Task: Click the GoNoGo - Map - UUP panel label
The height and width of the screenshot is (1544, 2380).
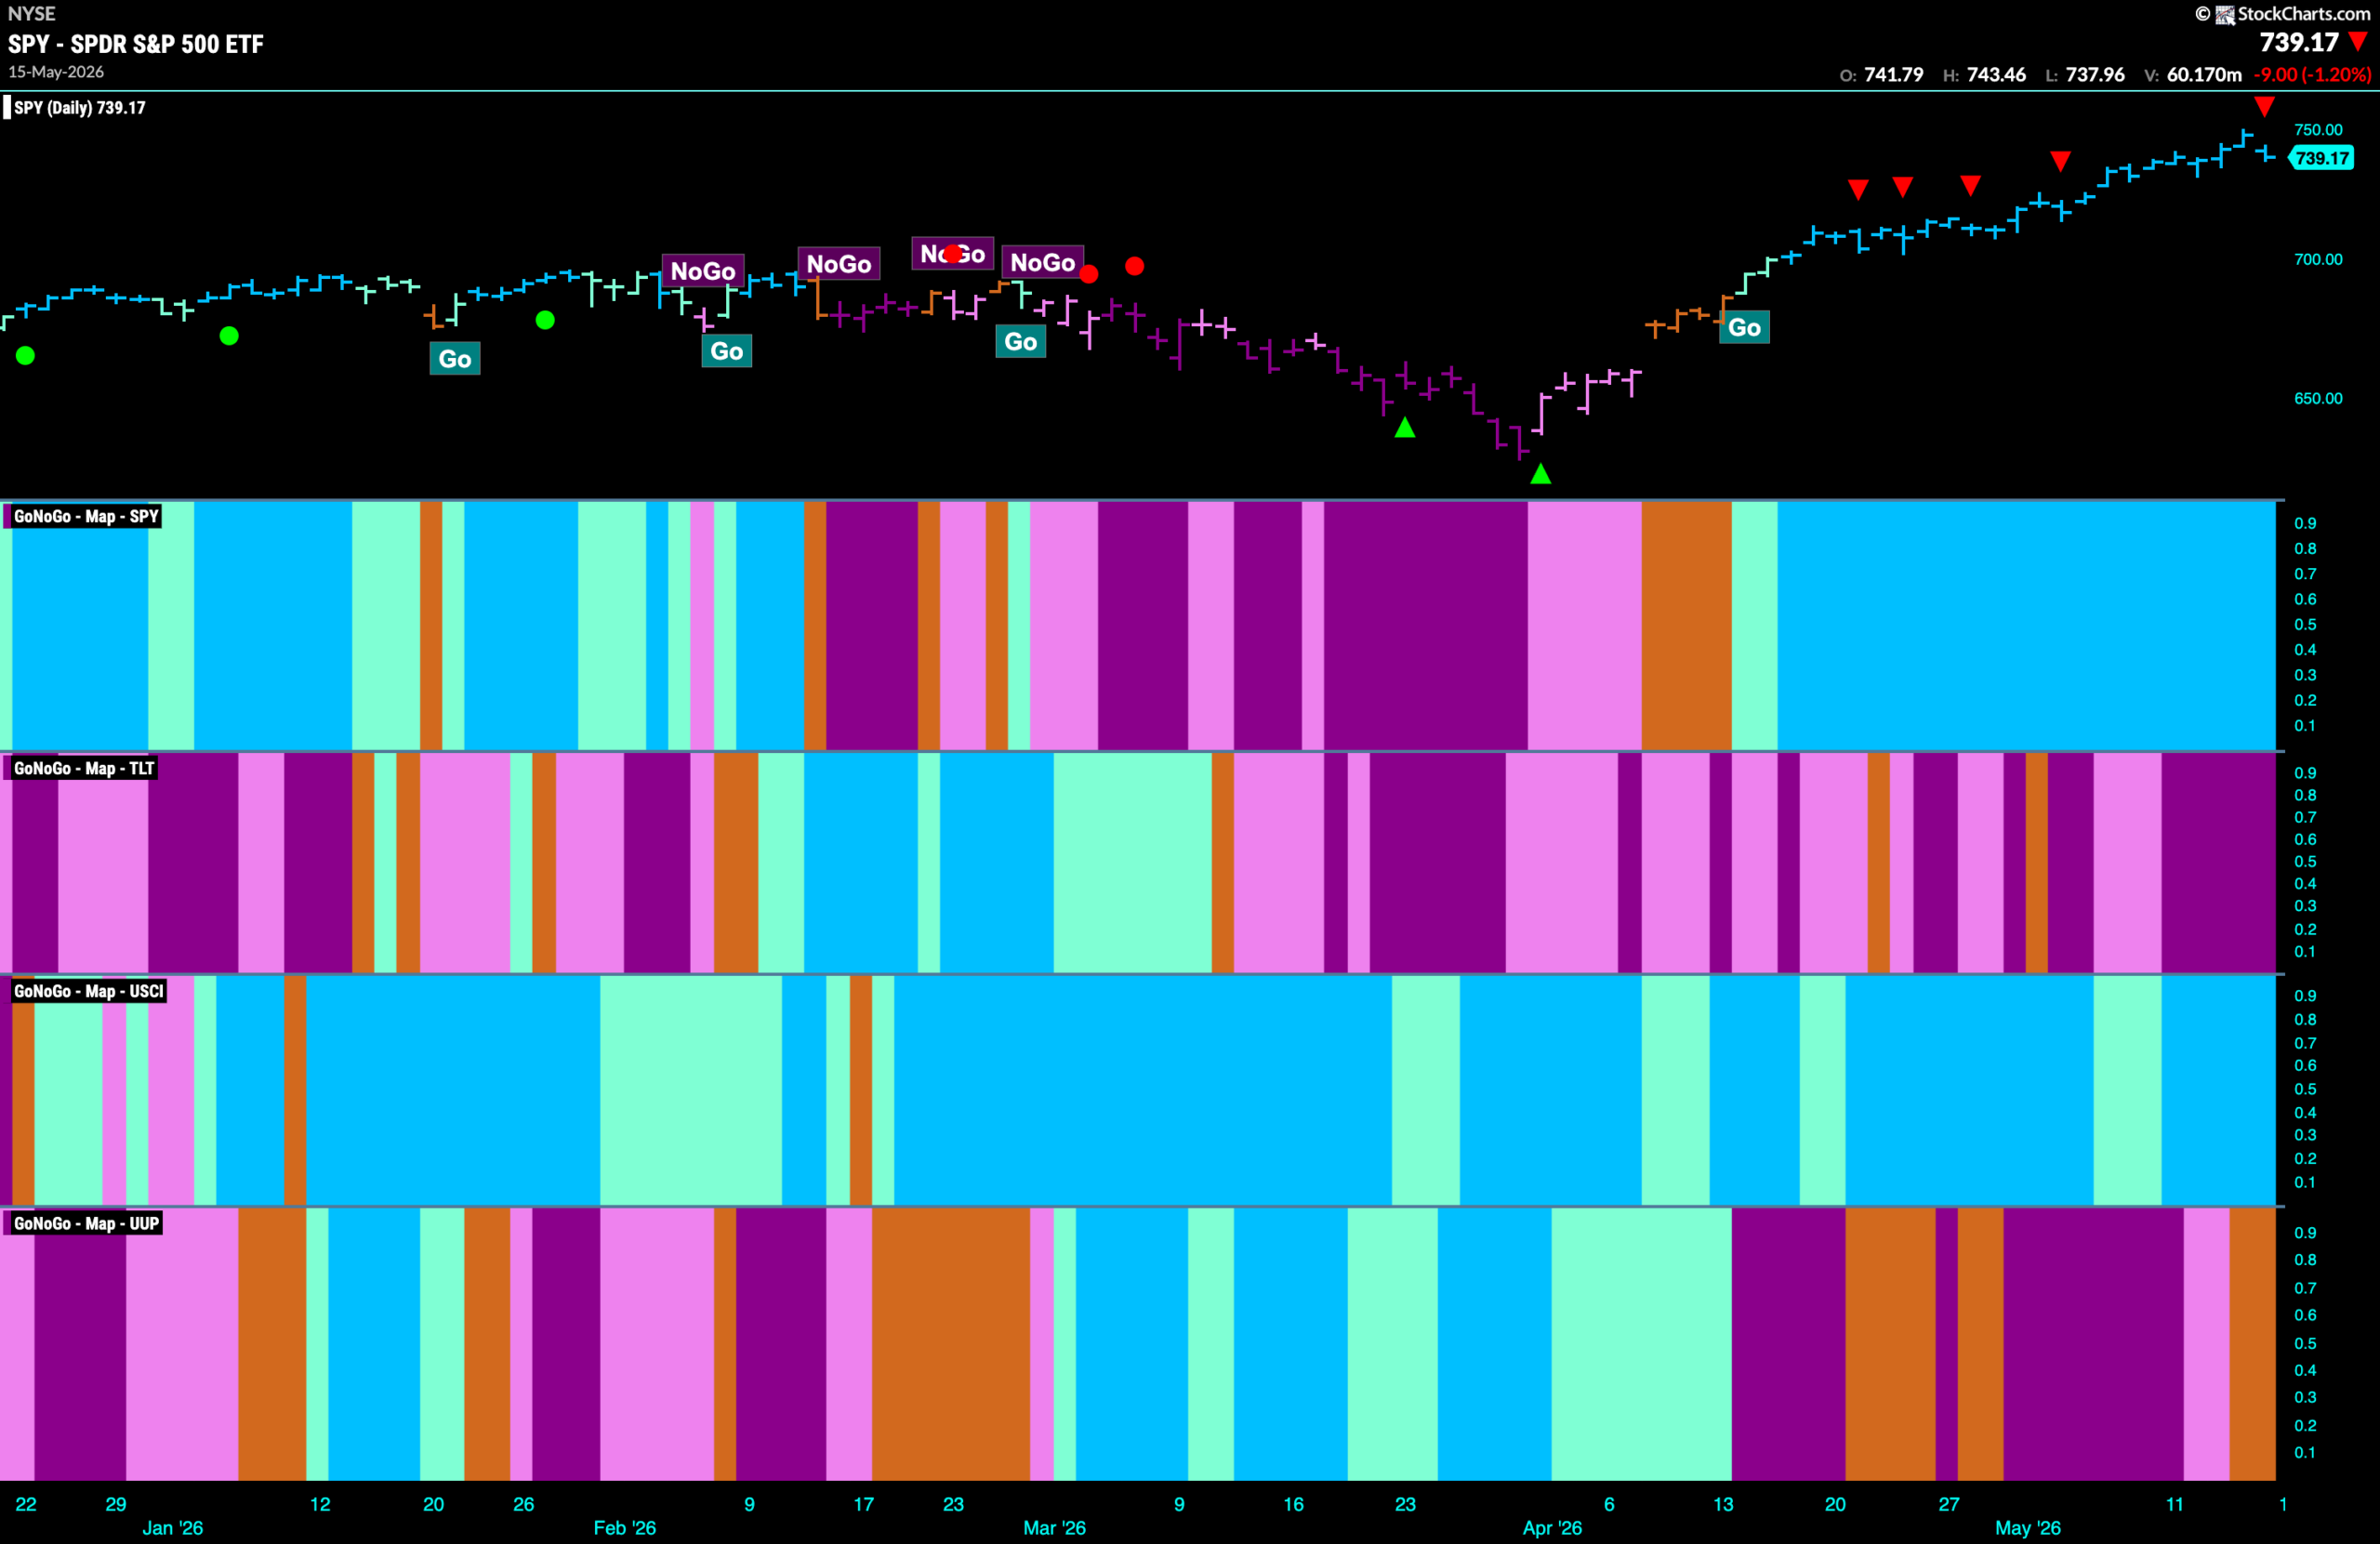Action: tap(86, 1223)
